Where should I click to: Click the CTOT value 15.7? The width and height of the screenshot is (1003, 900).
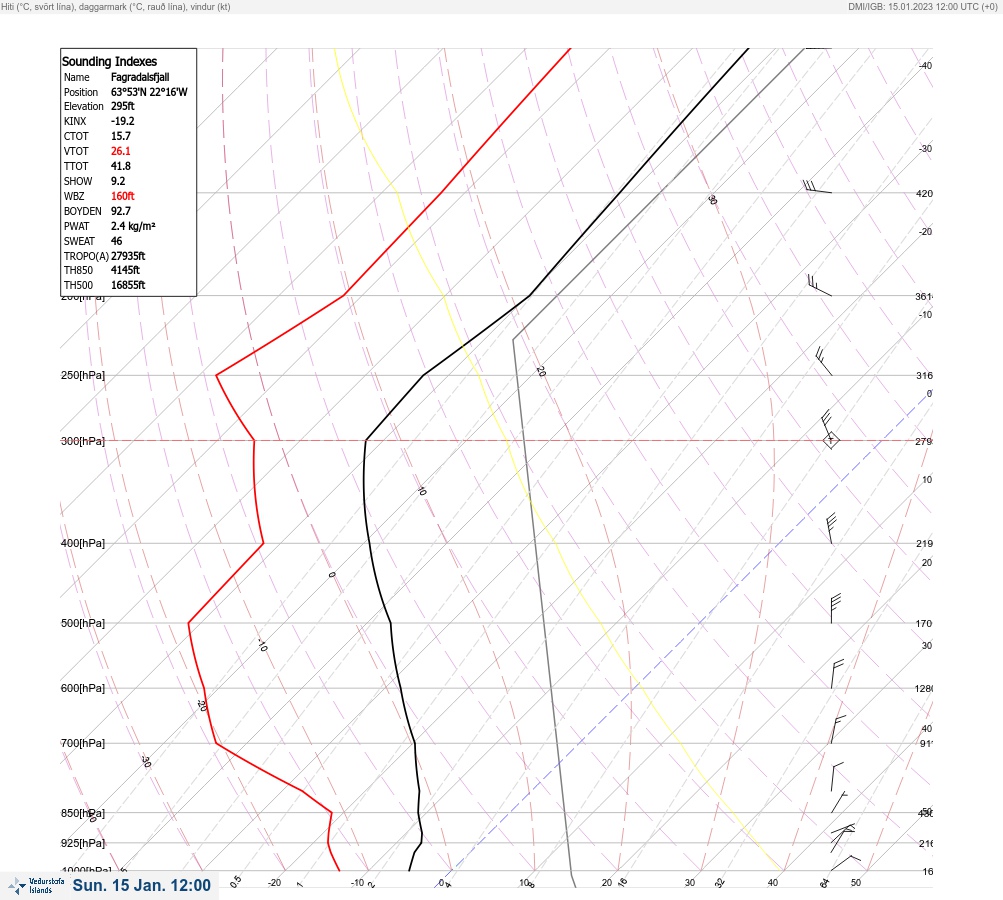121,136
